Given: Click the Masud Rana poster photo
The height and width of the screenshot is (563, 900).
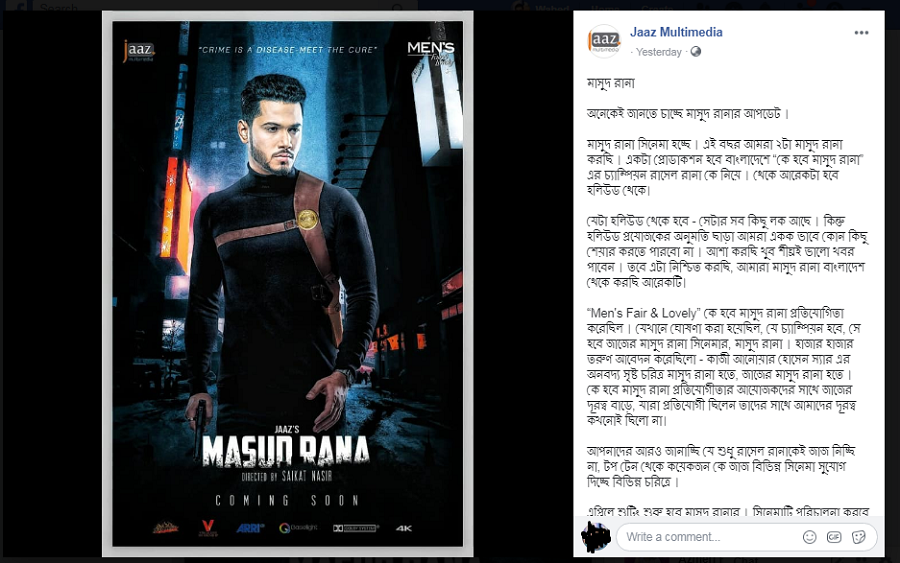Looking at the screenshot, I should click(288, 284).
